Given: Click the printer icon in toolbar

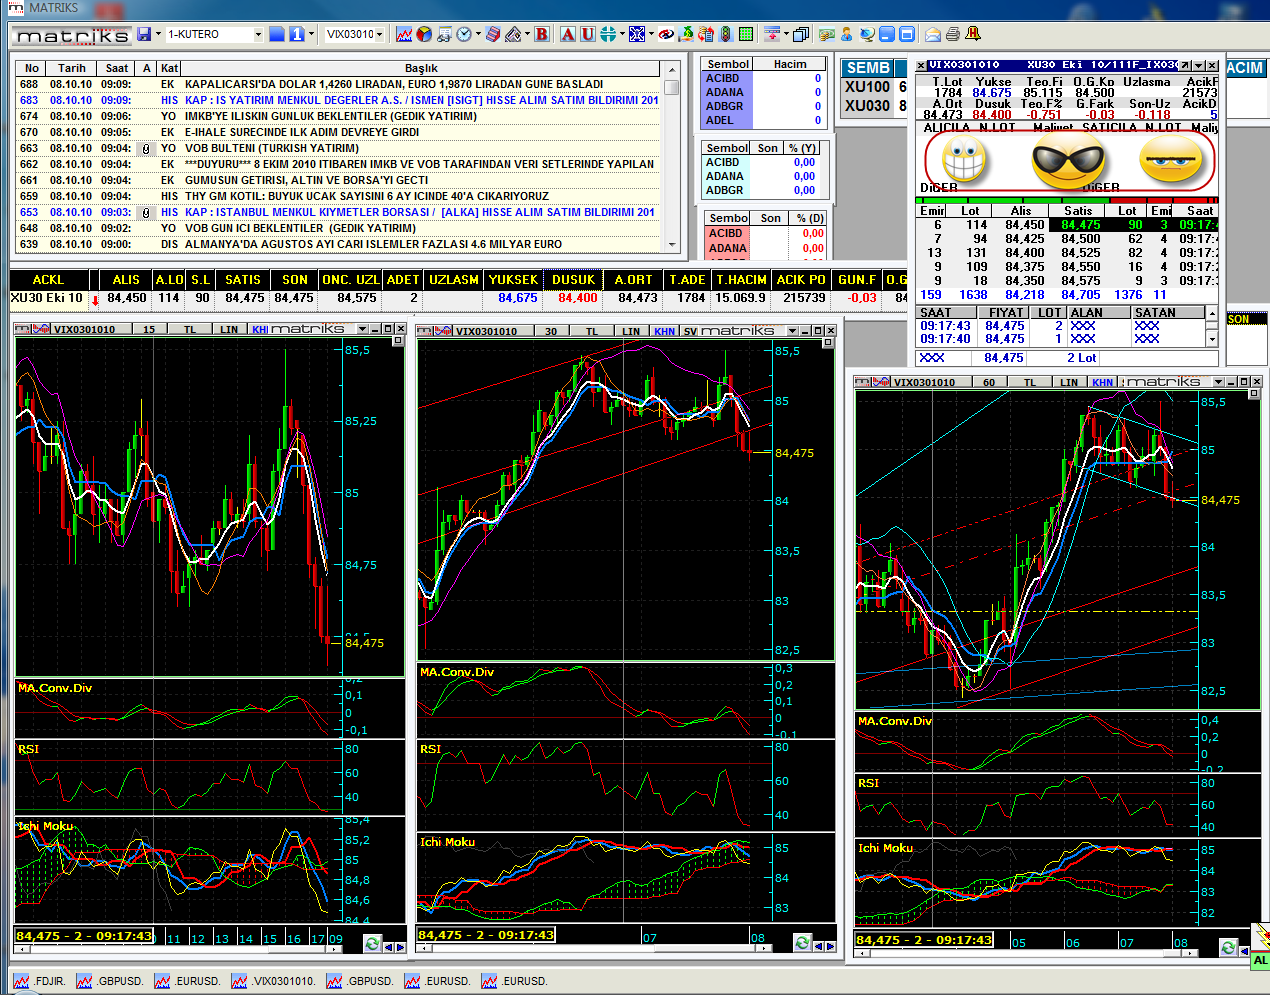Looking at the screenshot, I should pos(952,34).
